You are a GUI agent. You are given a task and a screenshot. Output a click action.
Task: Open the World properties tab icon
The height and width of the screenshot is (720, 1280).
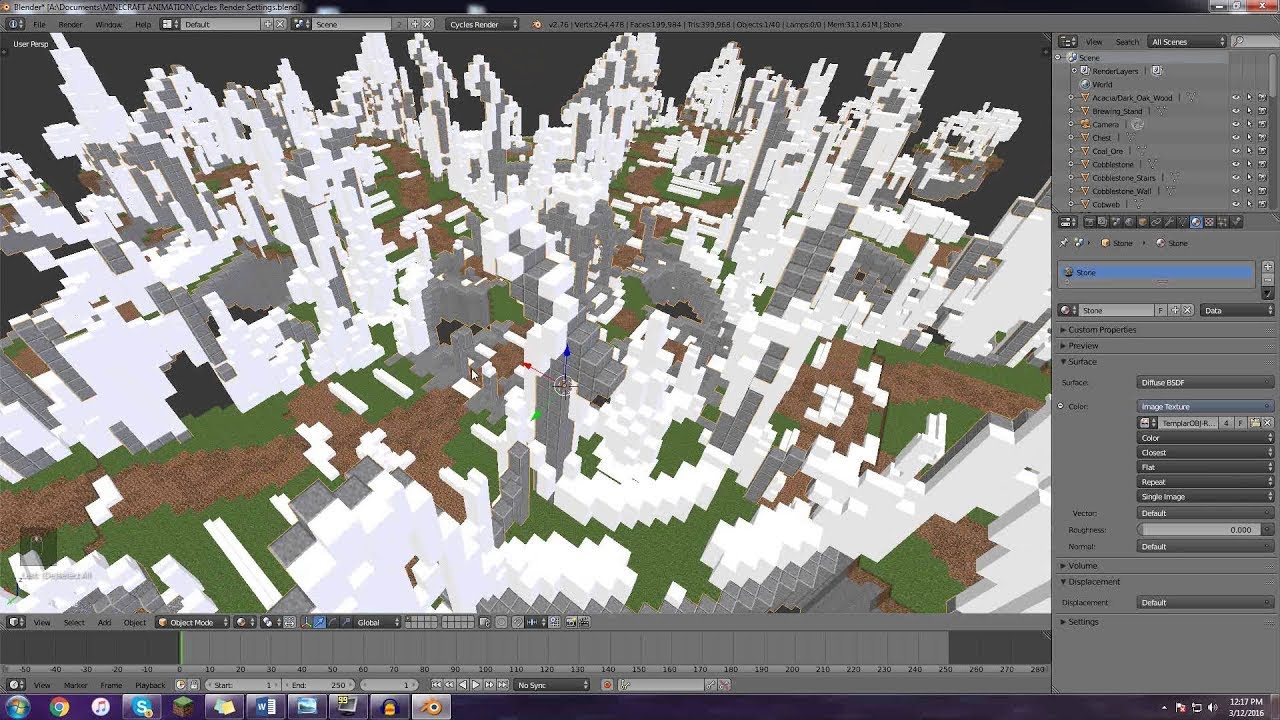click(x=1129, y=221)
